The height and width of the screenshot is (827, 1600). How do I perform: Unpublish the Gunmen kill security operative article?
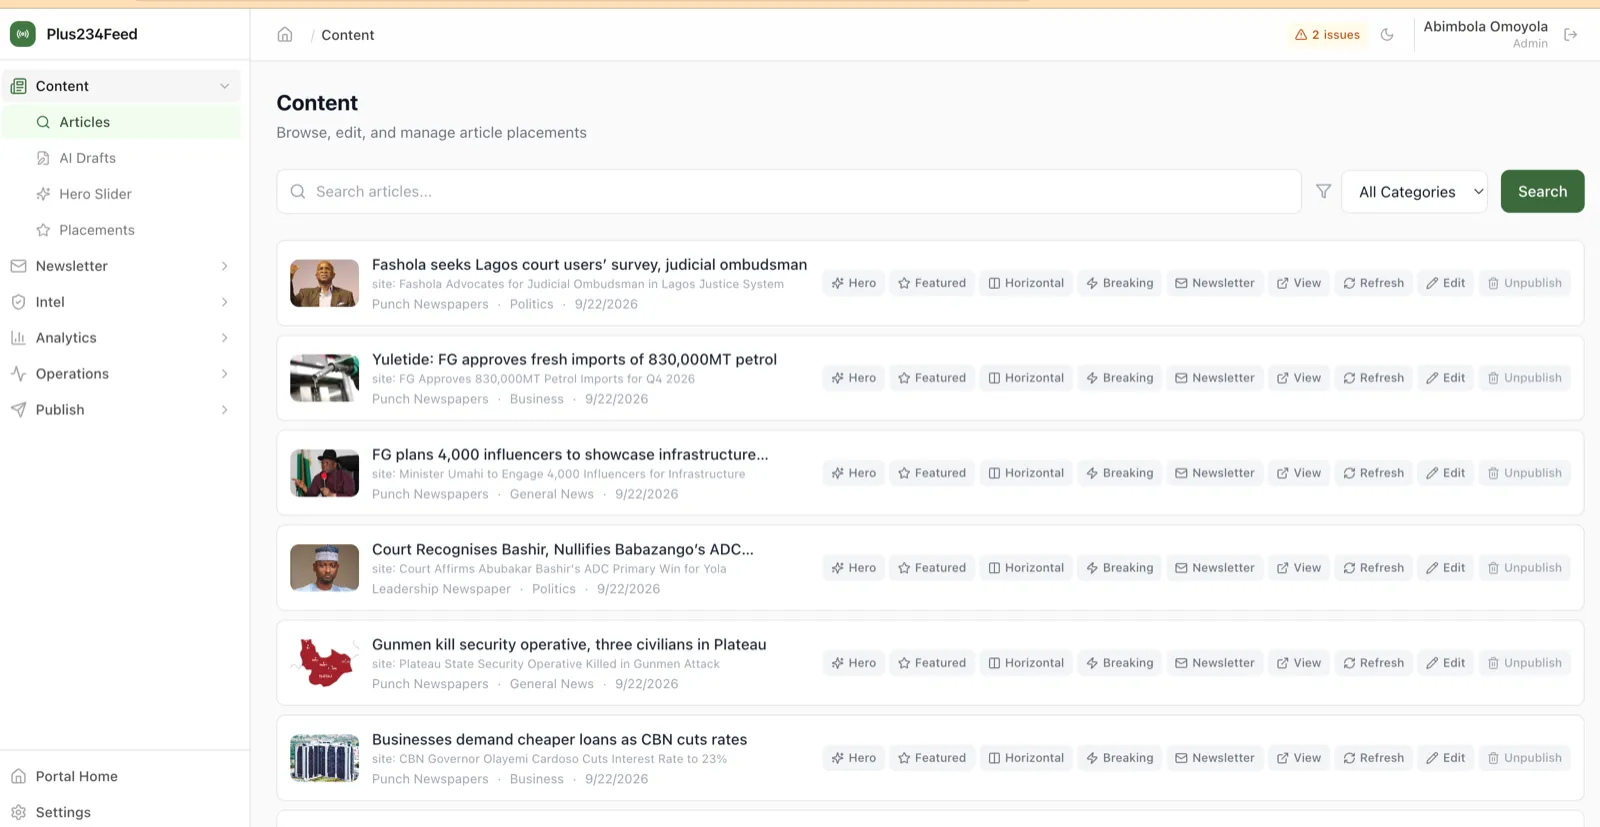(x=1525, y=663)
